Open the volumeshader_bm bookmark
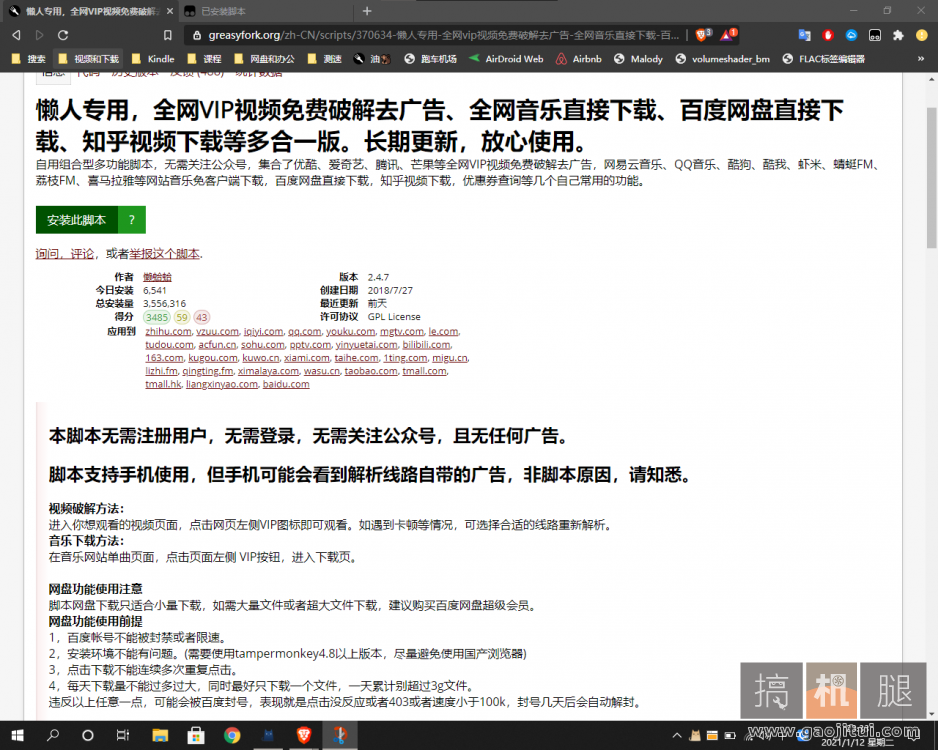This screenshot has height=750, width=938. pos(723,59)
